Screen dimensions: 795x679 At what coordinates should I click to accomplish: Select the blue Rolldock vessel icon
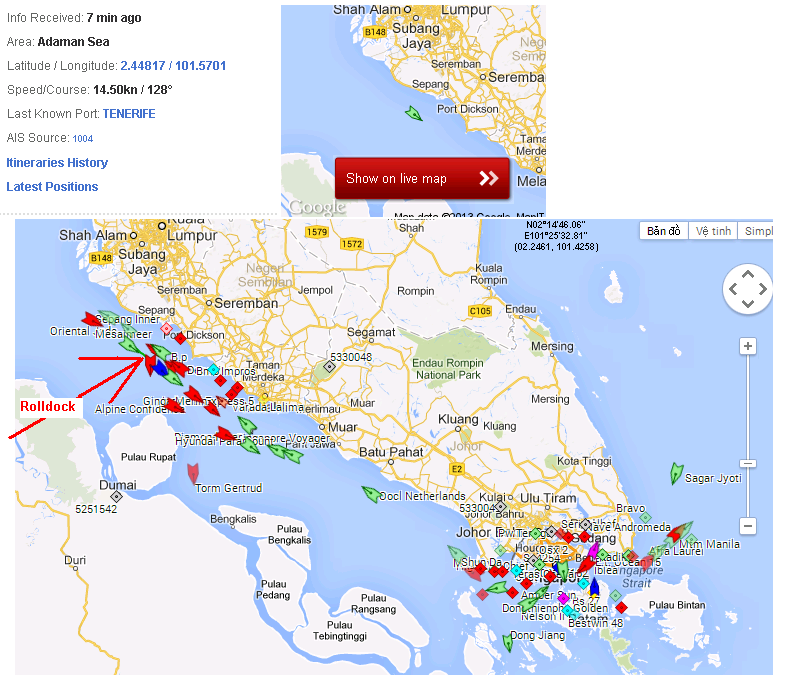click(160, 369)
